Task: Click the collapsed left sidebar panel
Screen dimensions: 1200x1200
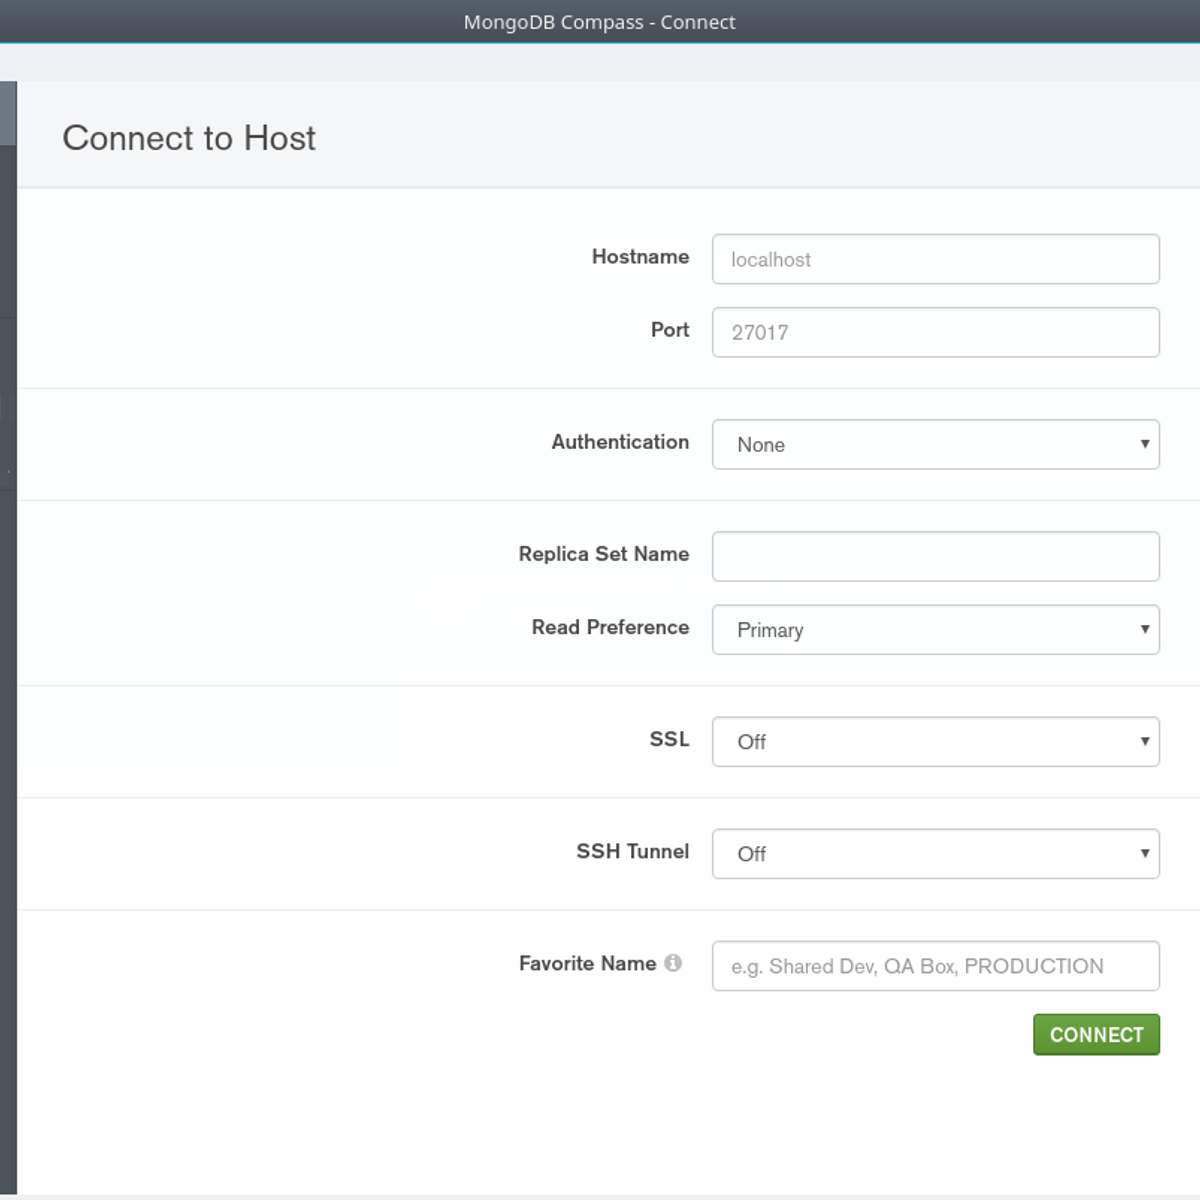Action: [8, 600]
